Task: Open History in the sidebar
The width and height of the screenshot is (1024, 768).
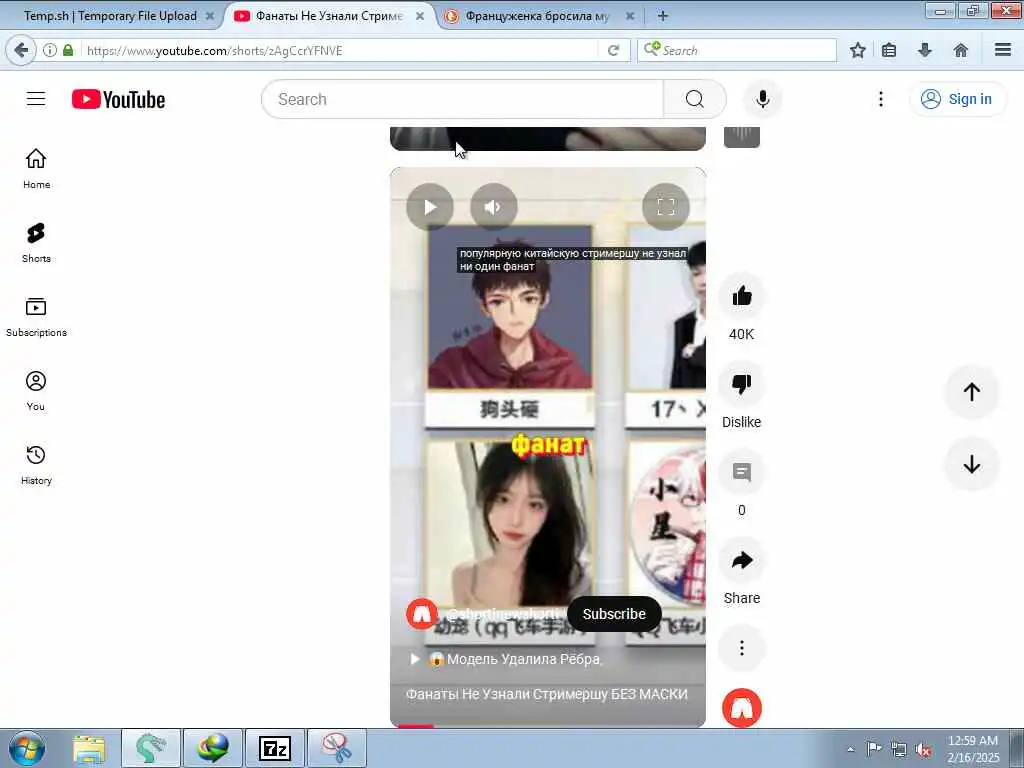Action: coord(36,464)
